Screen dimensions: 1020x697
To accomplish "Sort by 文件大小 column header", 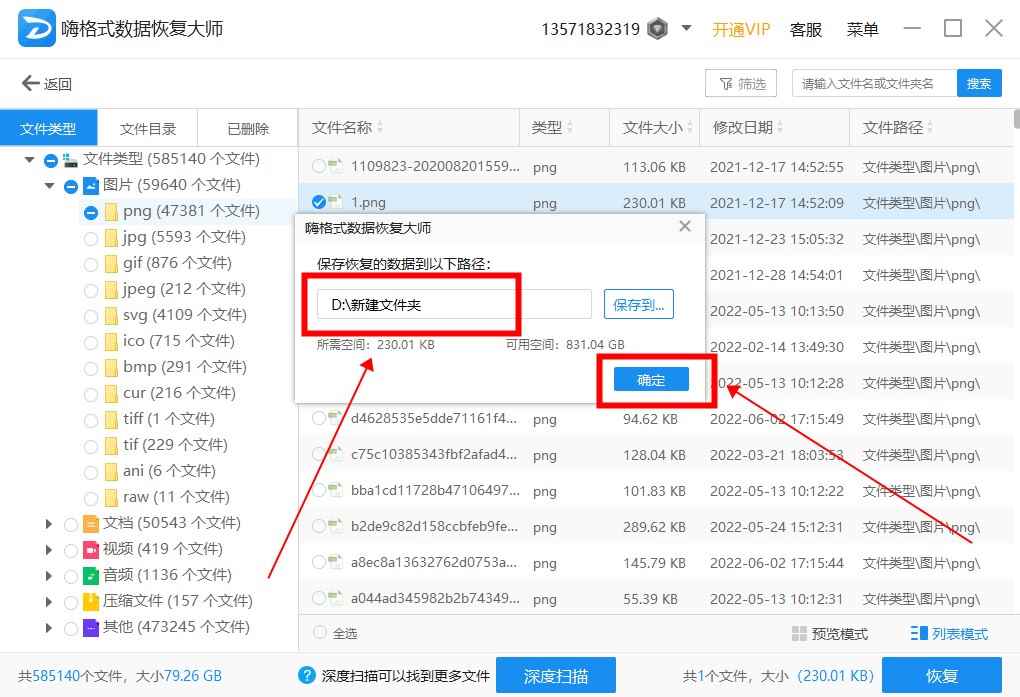I will tap(653, 128).
